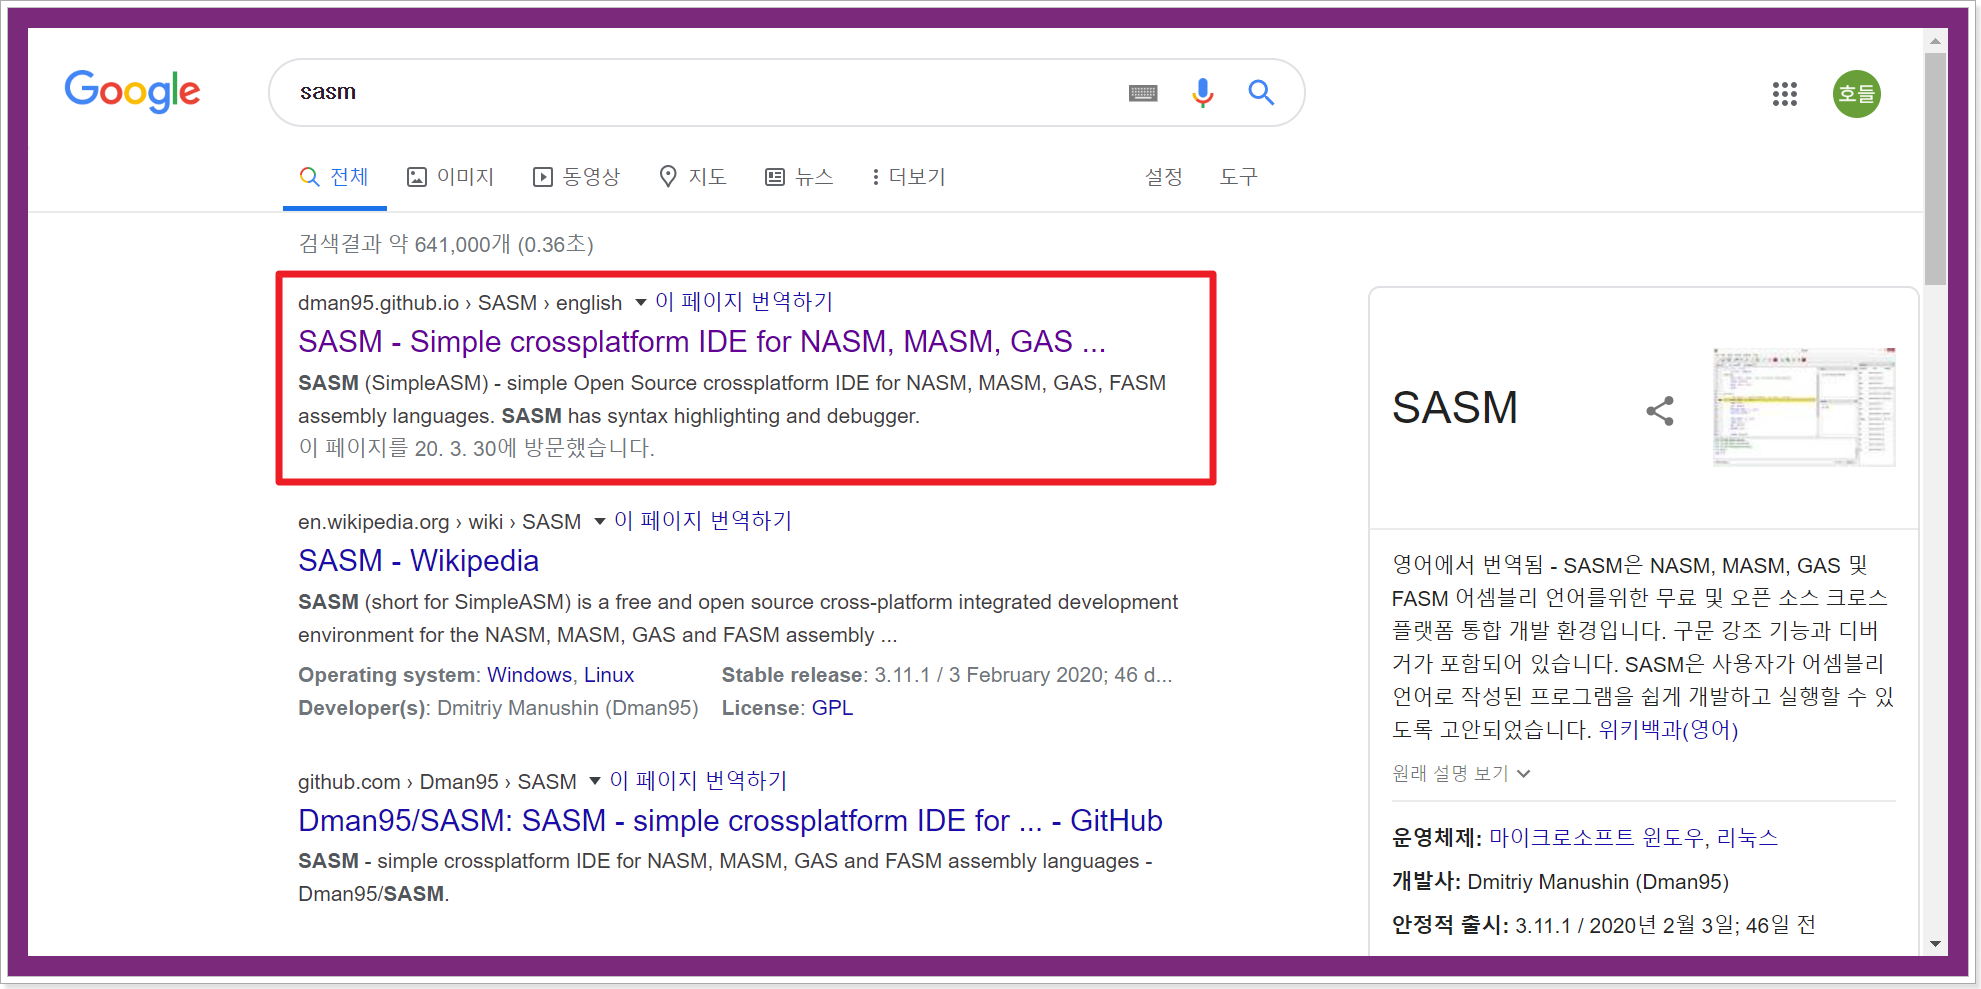Open the Google apps grid

click(x=1785, y=94)
